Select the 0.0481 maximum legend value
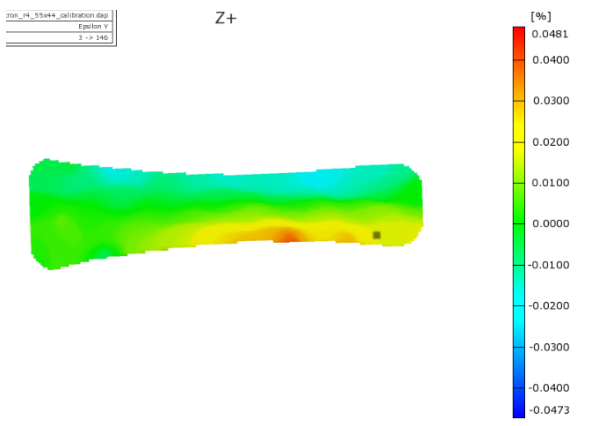592x426 pixels. click(550, 34)
